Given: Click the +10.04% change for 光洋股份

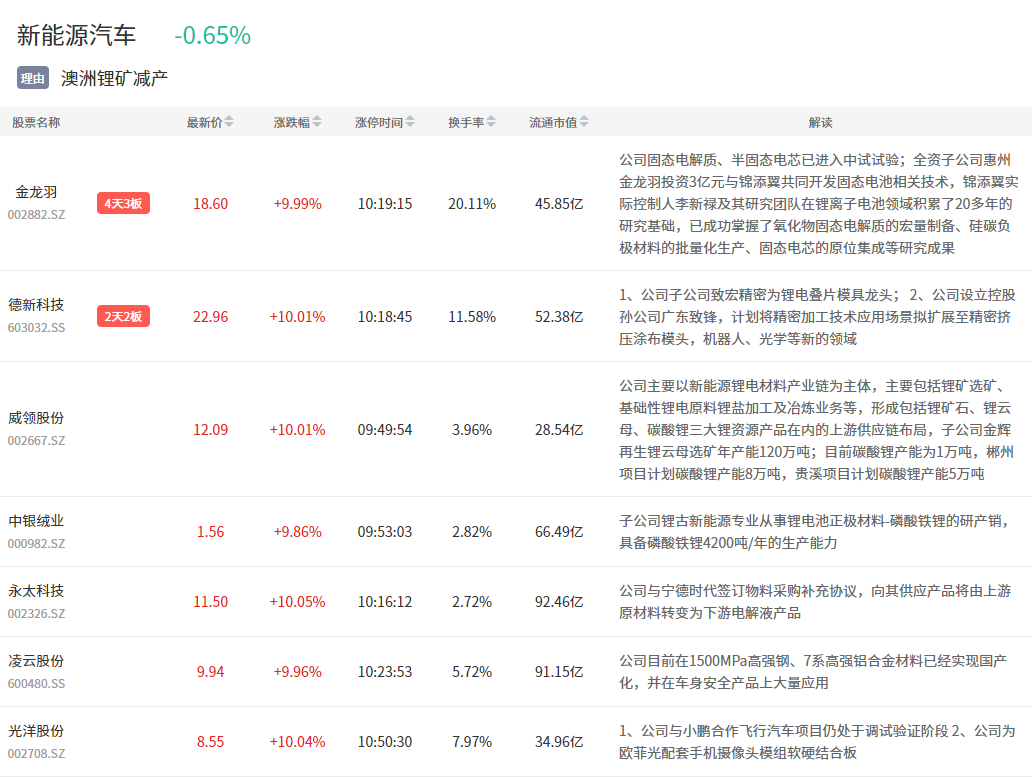Looking at the screenshot, I should click(297, 742).
